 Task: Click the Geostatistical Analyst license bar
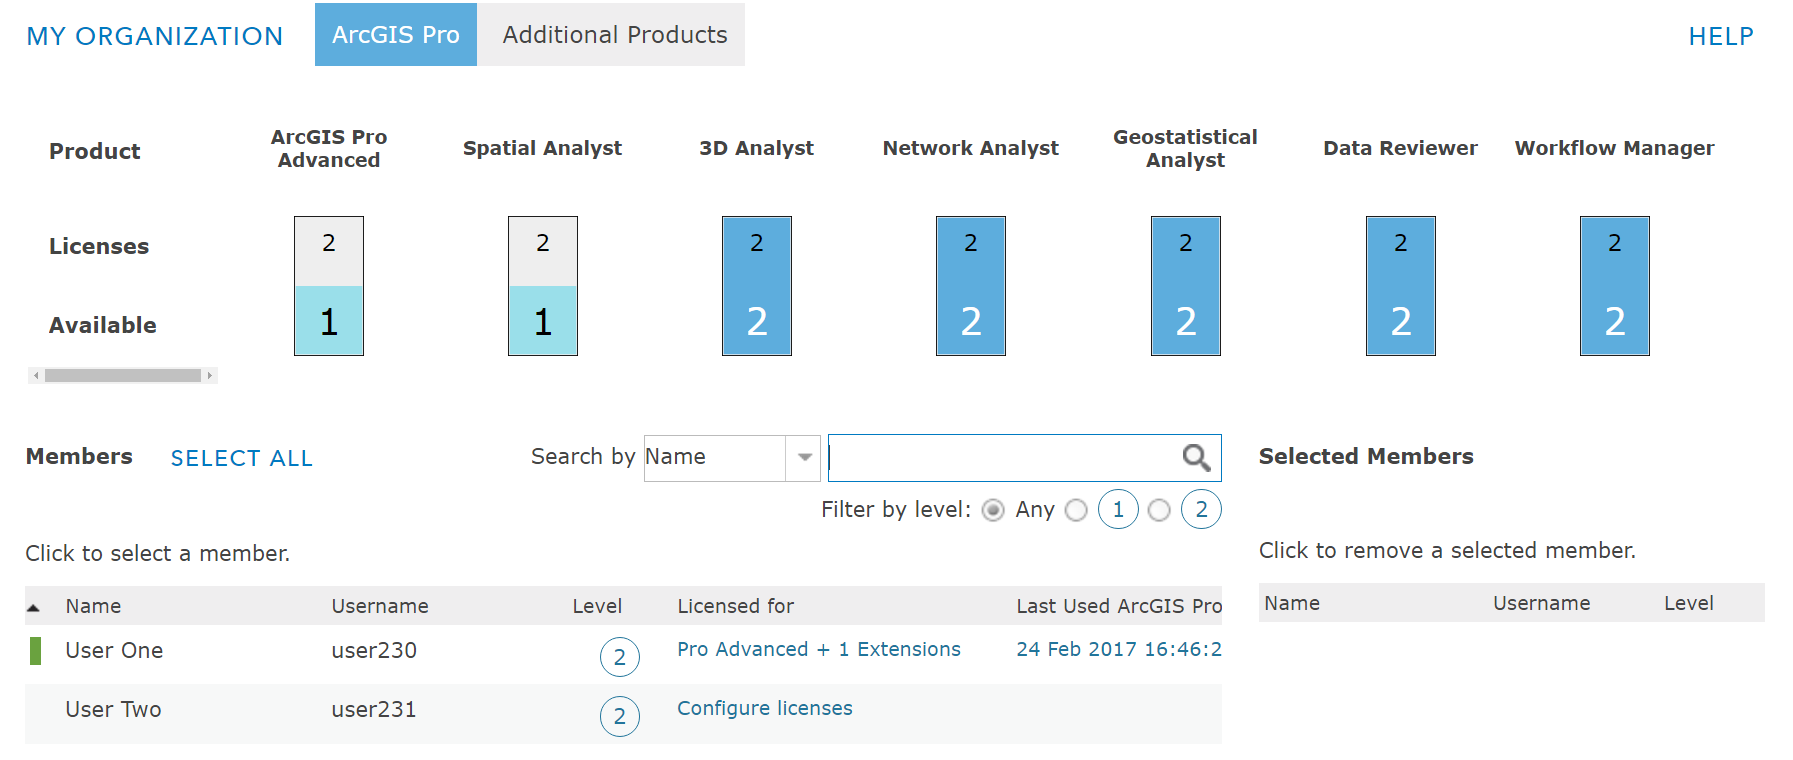tap(1186, 286)
